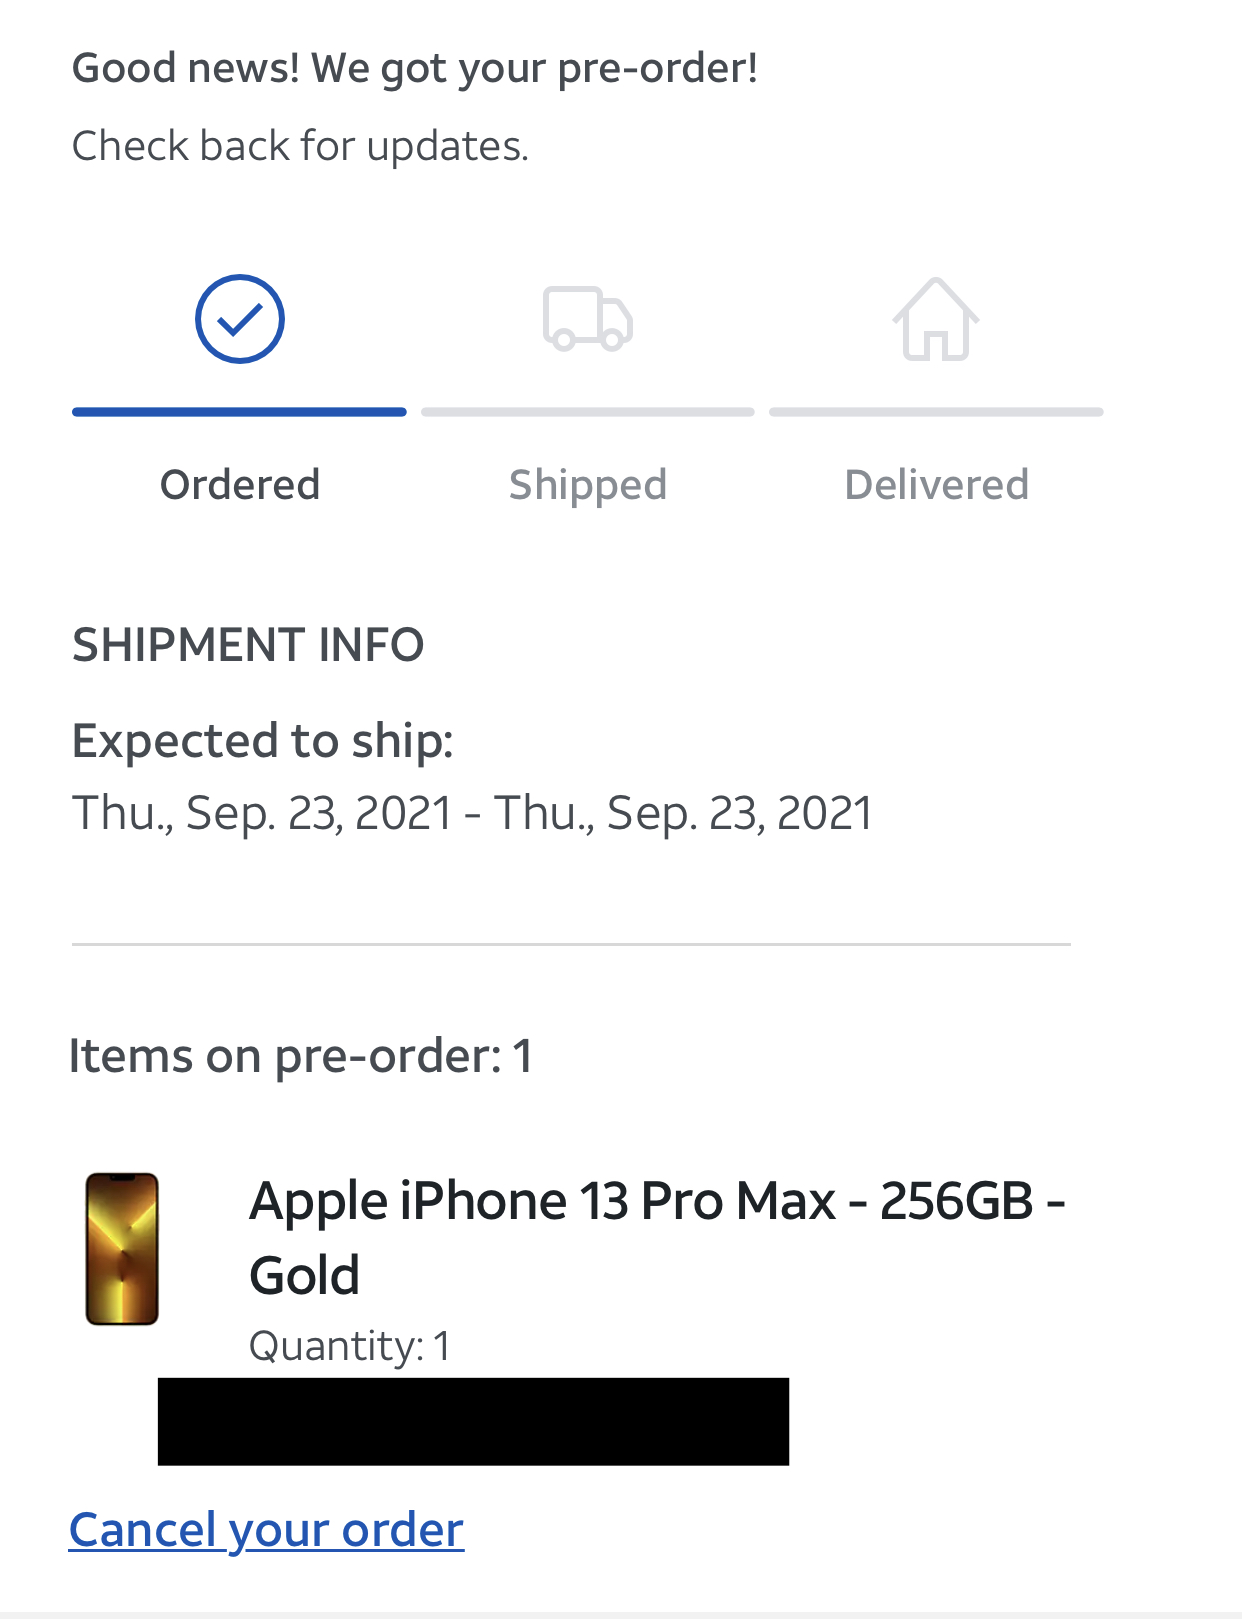Click the SHIPMENT INFO heading
The width and height of the screenshot is (1242, 1619).
pyautogui.click(x=248, y=645)
